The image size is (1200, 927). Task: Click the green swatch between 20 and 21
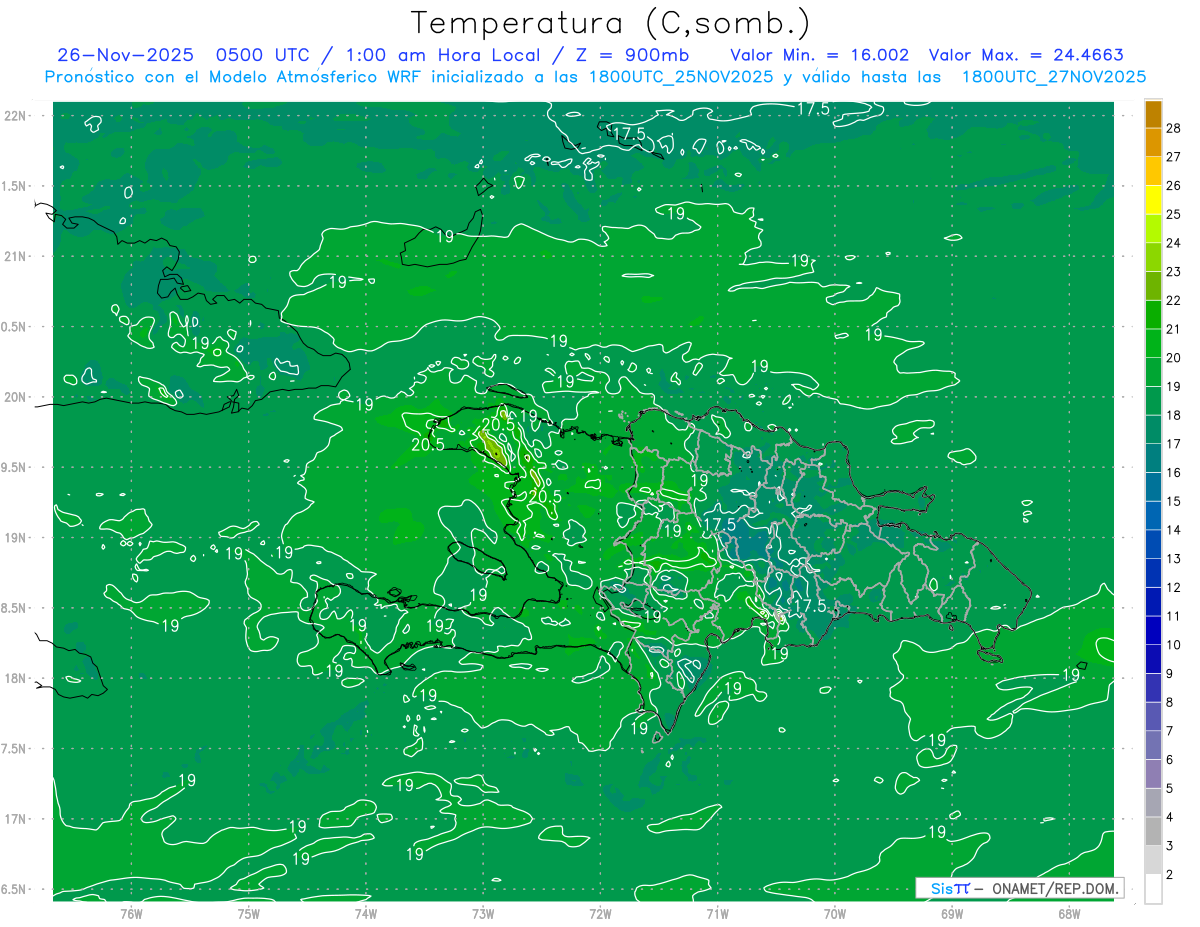[1153, 343]
